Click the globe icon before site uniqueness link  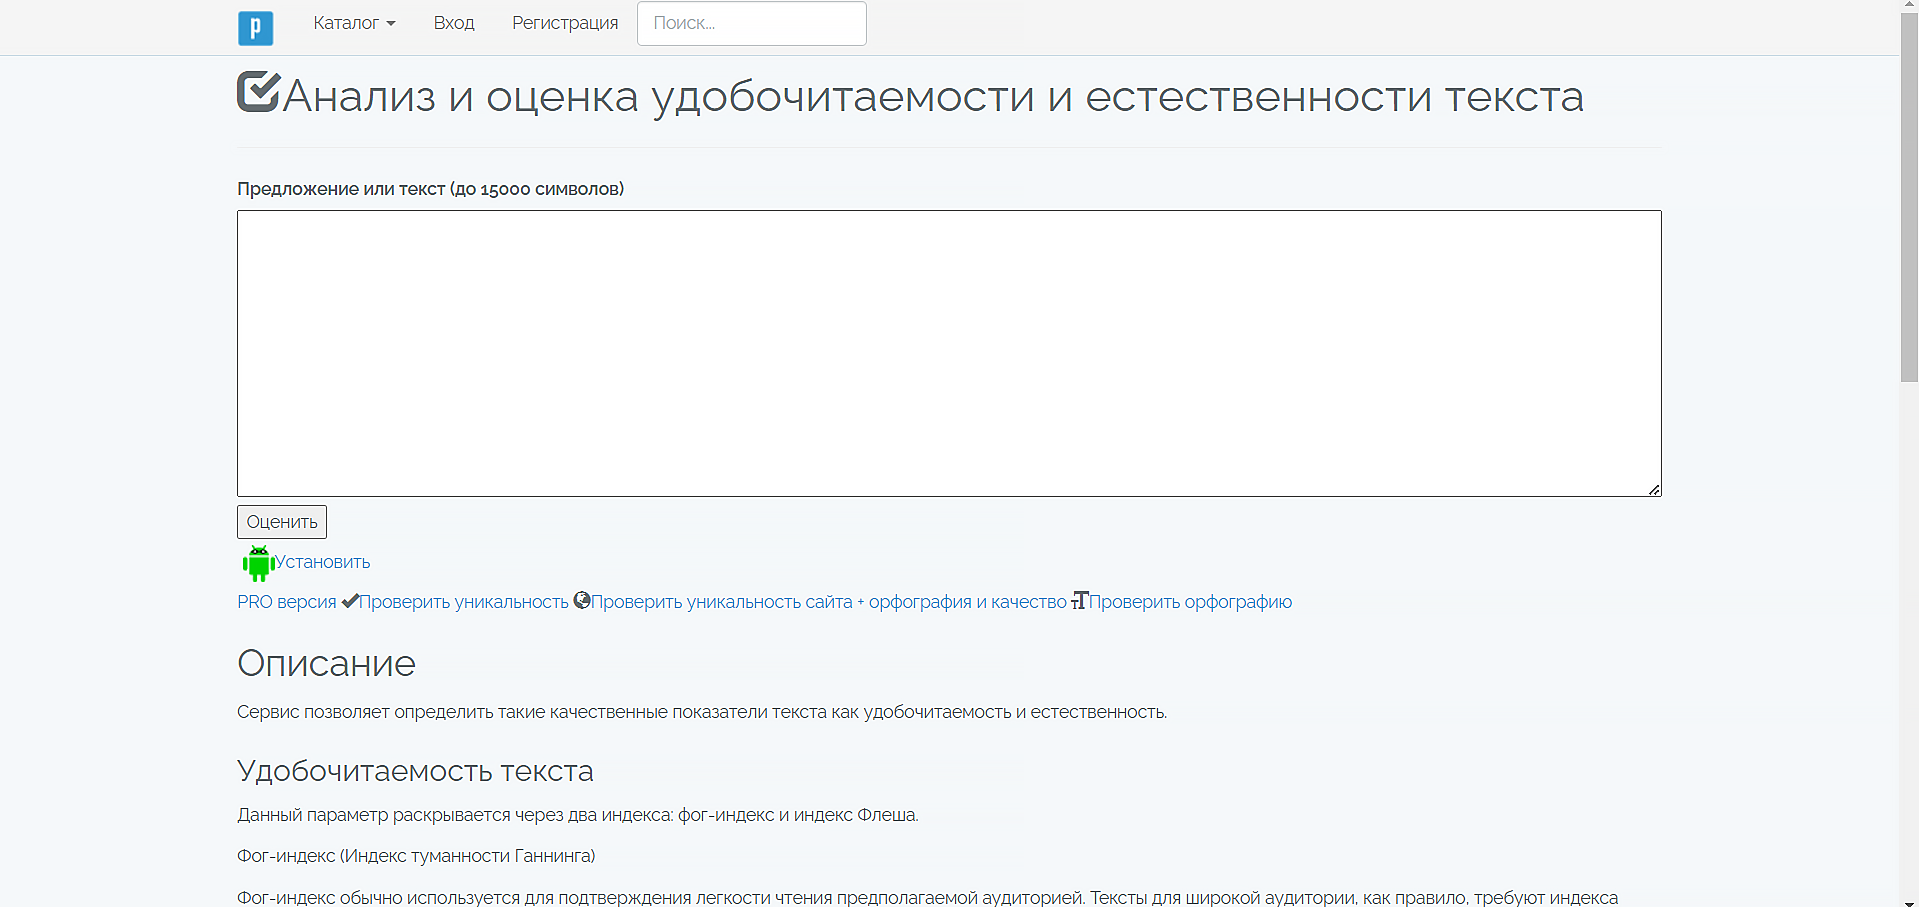[582, 600]
